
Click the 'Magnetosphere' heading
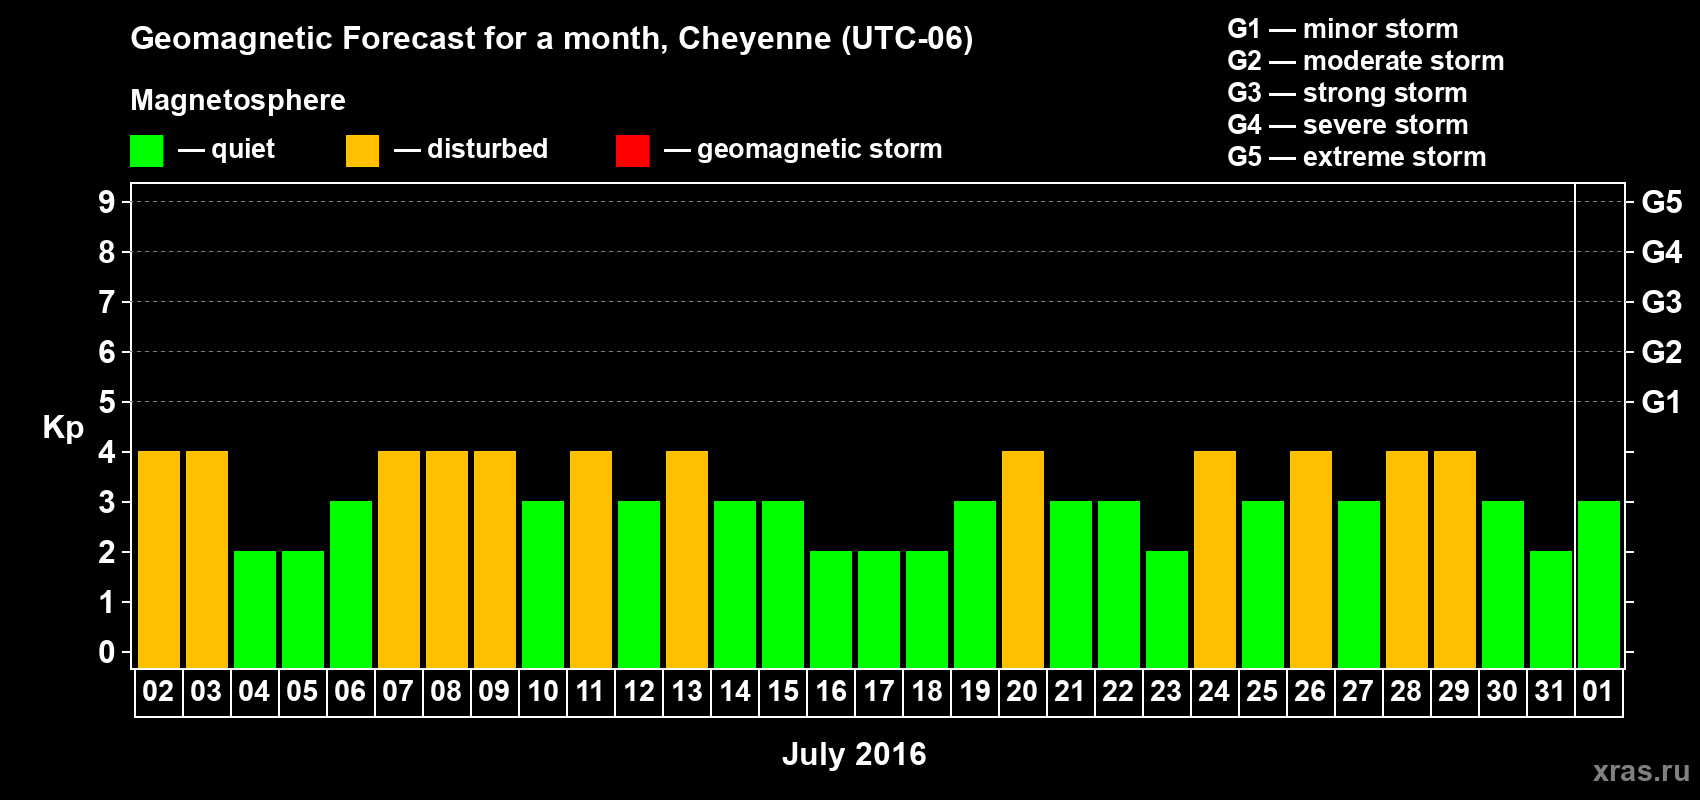238,100
